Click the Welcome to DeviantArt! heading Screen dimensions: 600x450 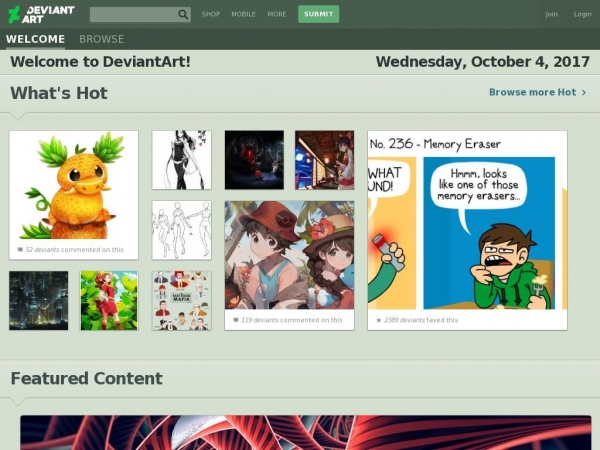pyautogui.click(x=100, y=62)
